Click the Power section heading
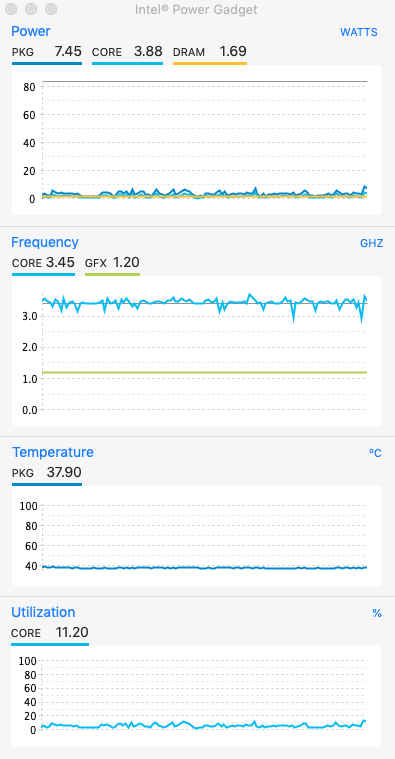 30,31
